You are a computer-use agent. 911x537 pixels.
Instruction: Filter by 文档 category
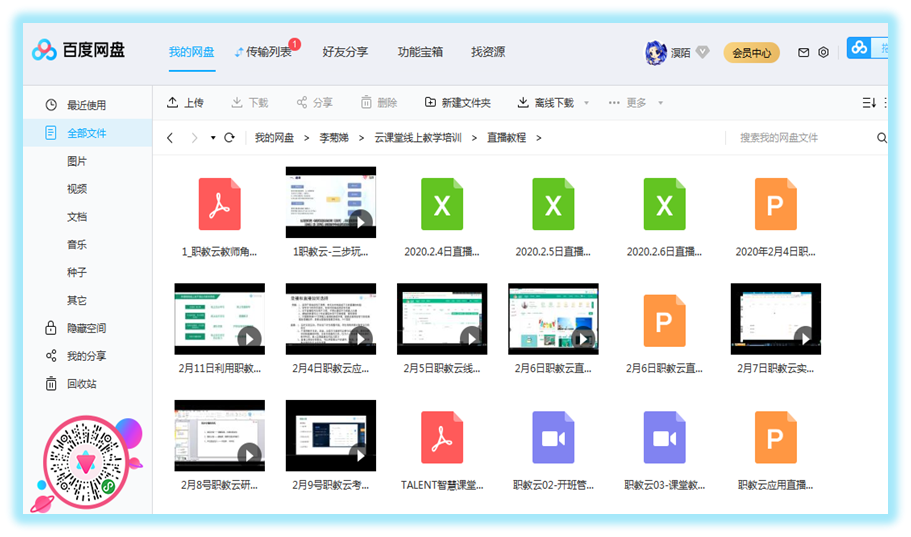coord(77,217)
